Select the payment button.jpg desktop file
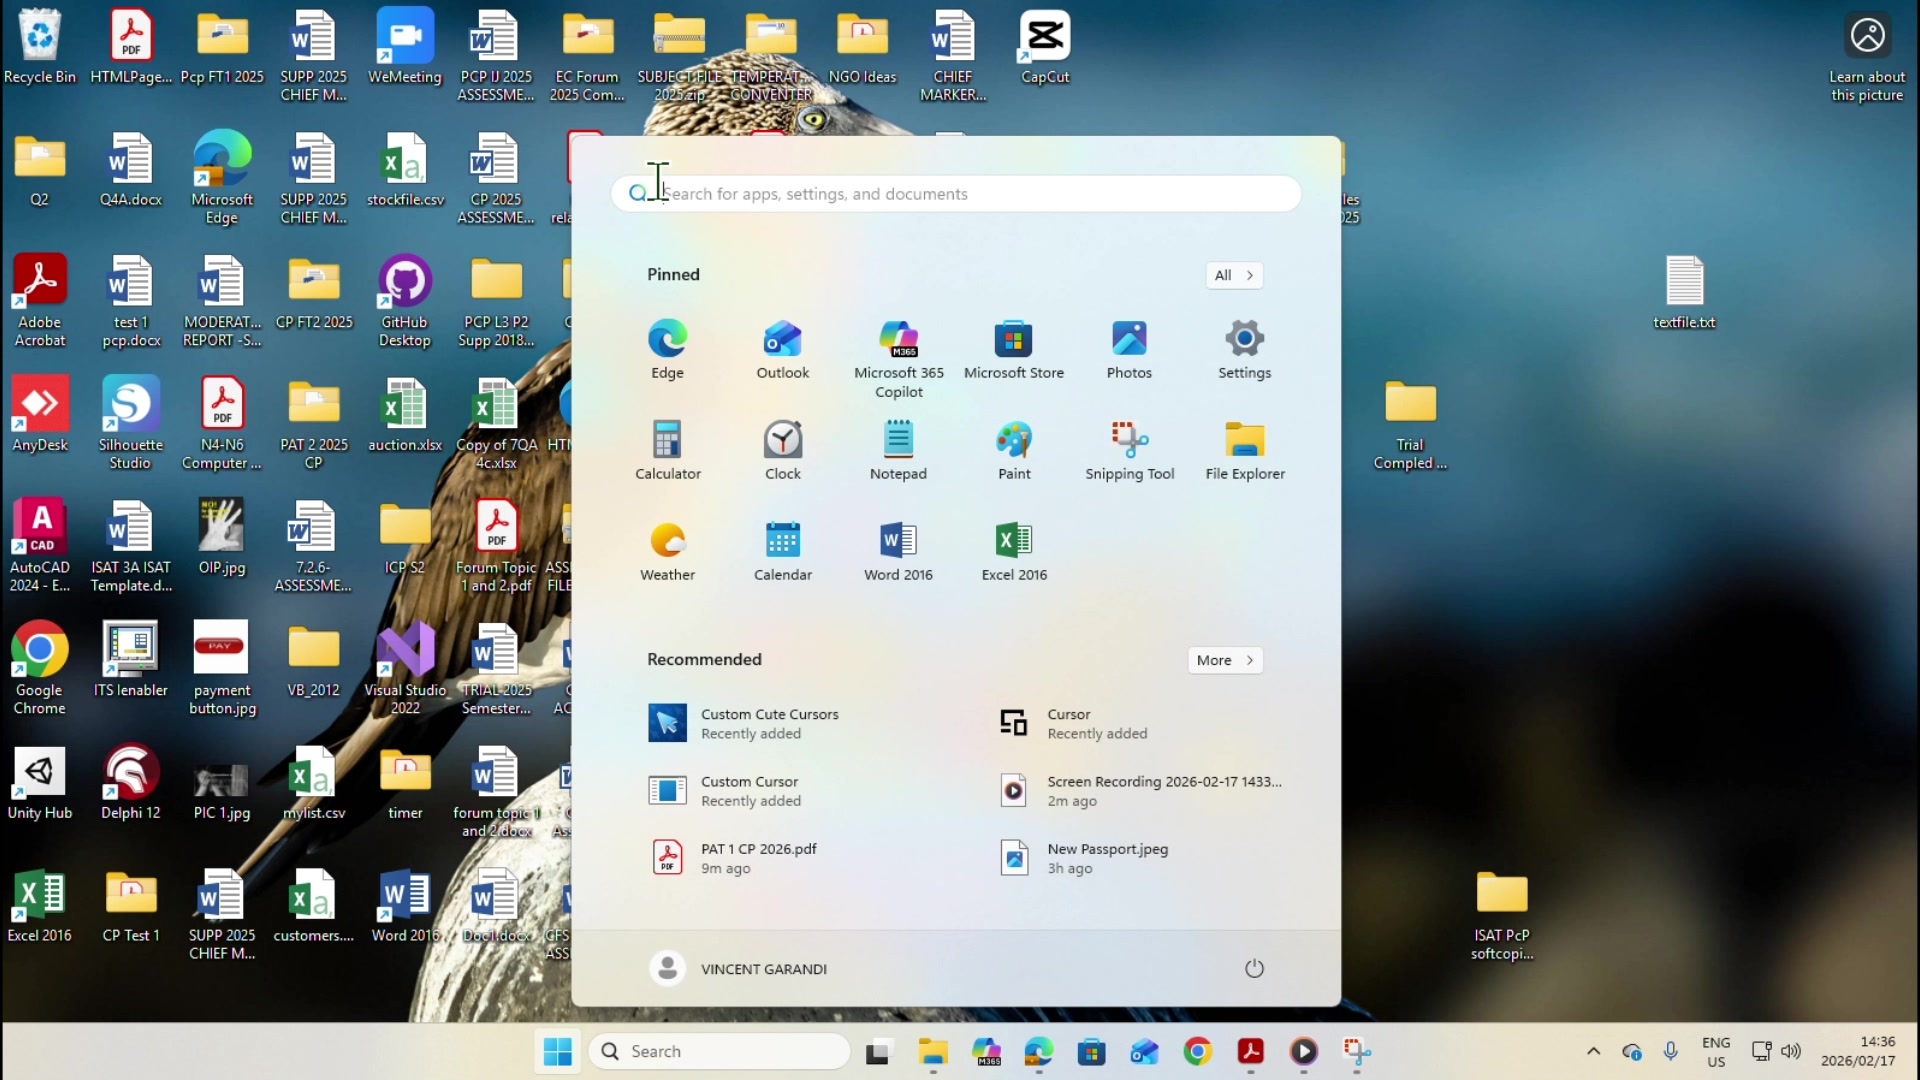Screen dimensions: 1920x1080 click(x=222, y=669)
